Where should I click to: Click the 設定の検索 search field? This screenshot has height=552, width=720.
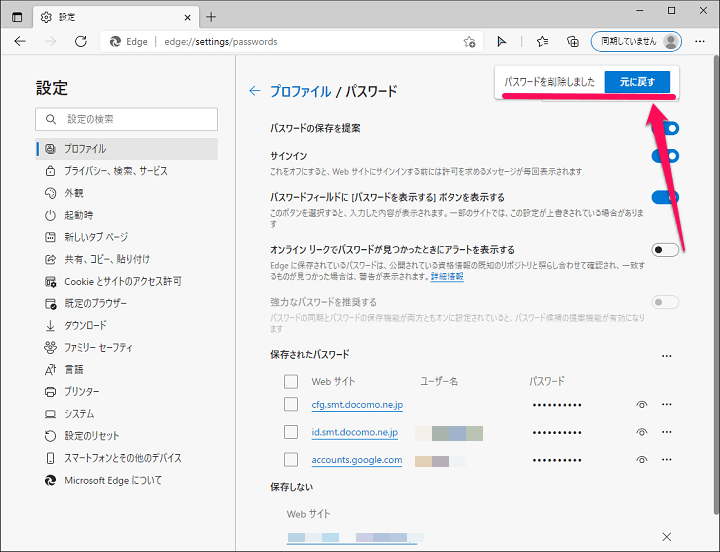[126, 119]
